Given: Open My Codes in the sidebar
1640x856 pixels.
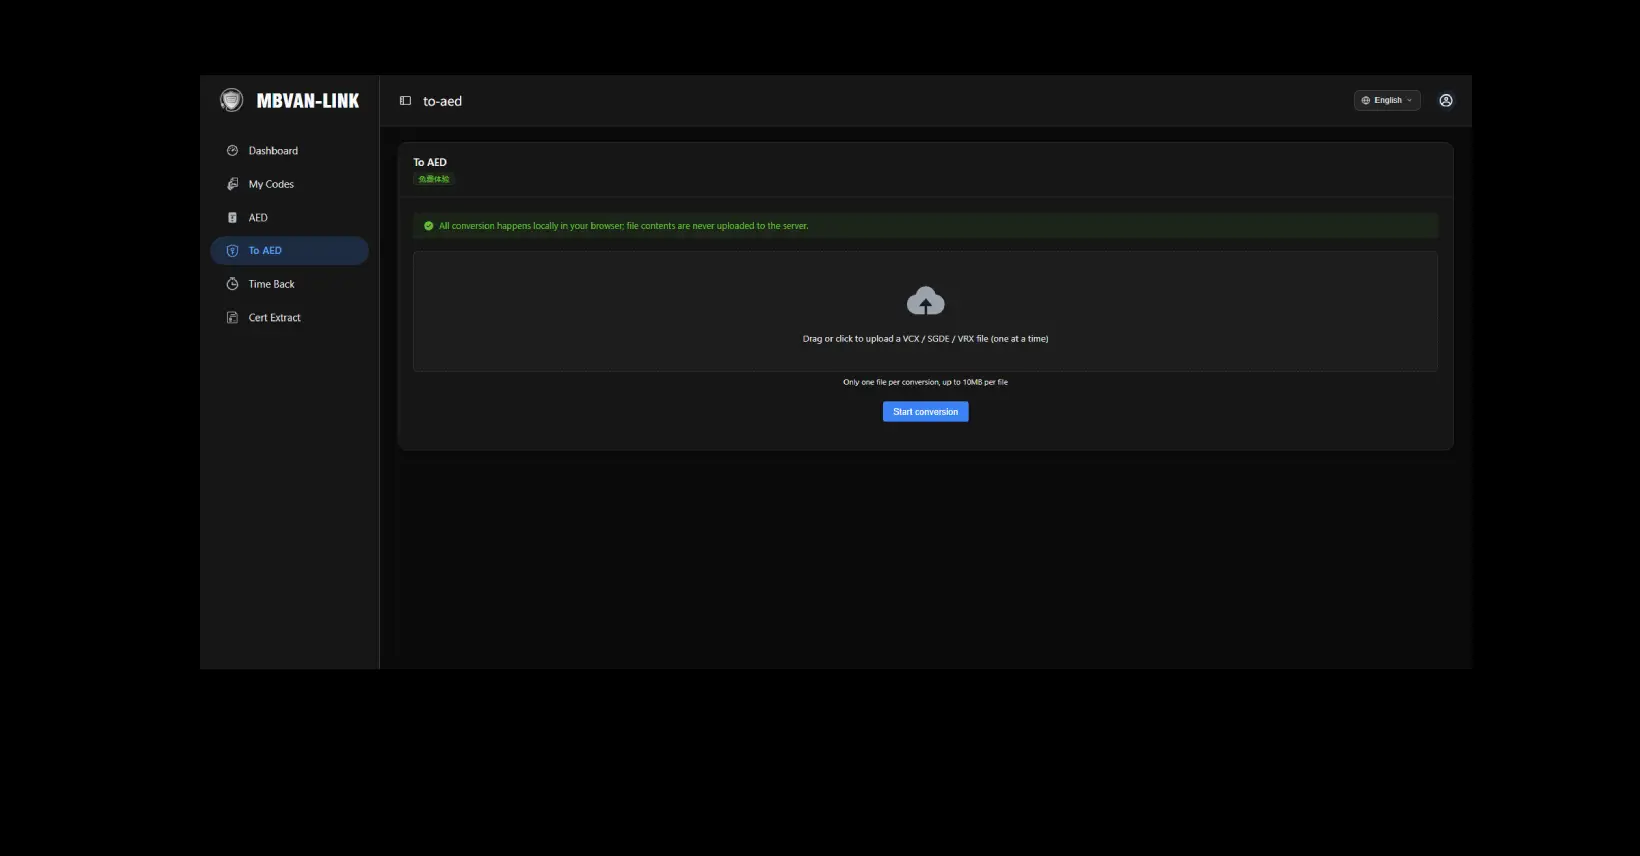Looking at the screenshot, I should tap(289, 184).
